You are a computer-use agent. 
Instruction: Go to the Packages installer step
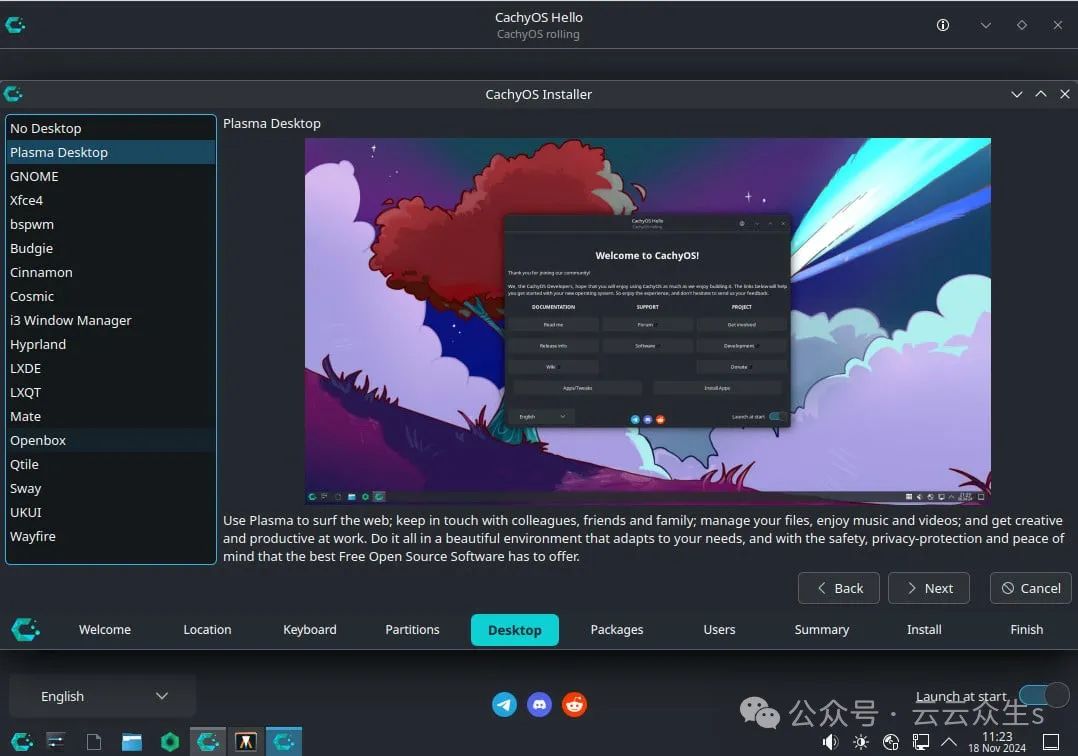617,630
